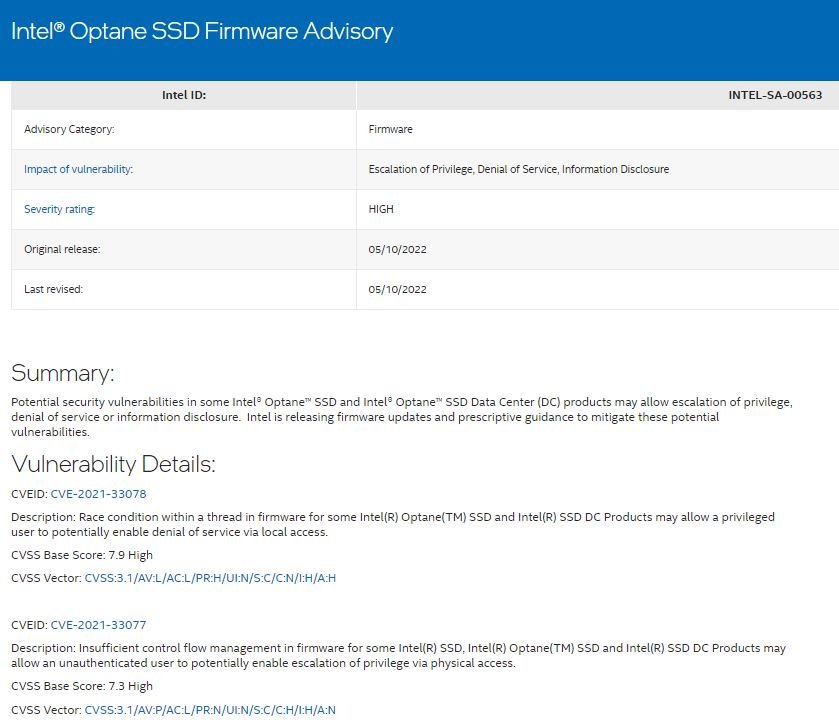Screen dimensions: 839x728
Task: Click the Intel Optane SSD Firmware Advisory title
Action: [202, 31]
